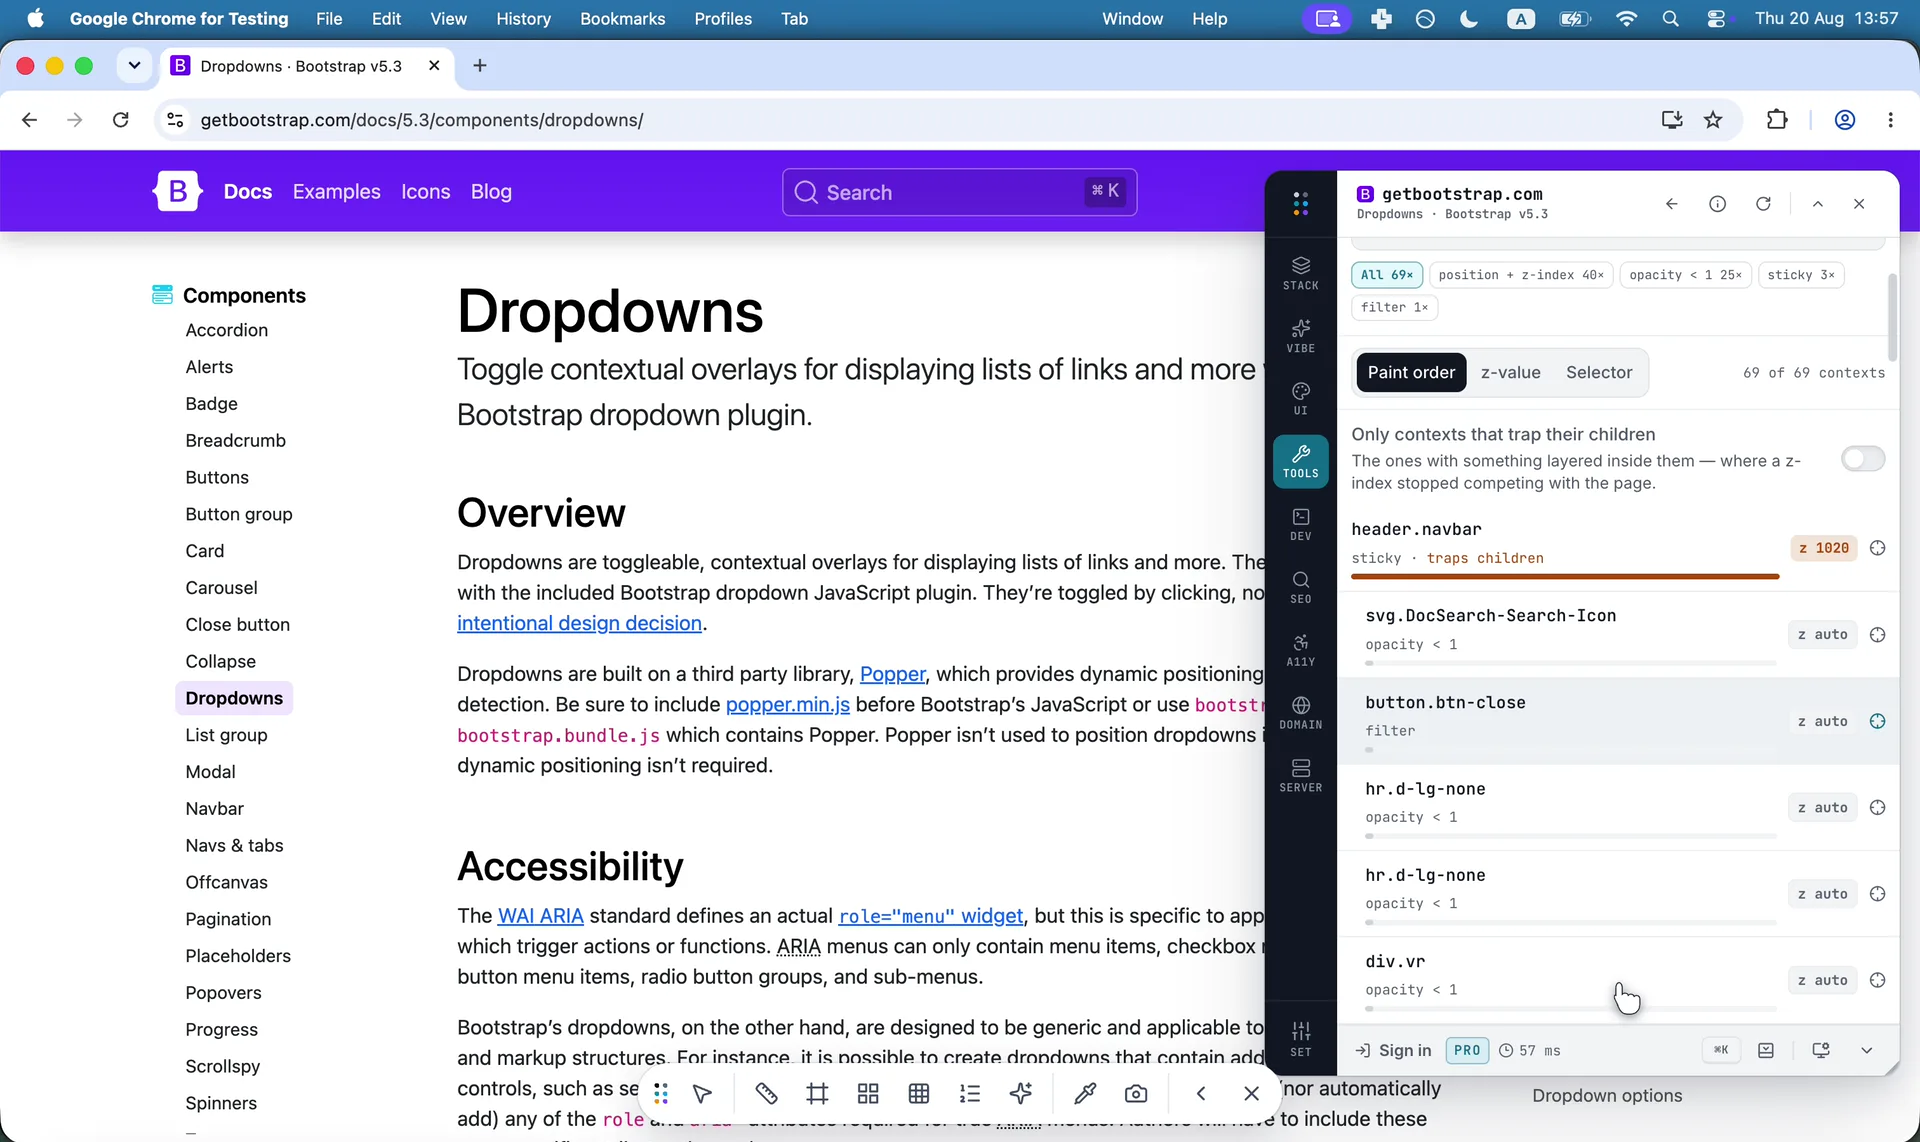The width and height of the screenshot is (1920, 1142).
Task: Activate the four-squares layout tool
Action: point(868,1094)
